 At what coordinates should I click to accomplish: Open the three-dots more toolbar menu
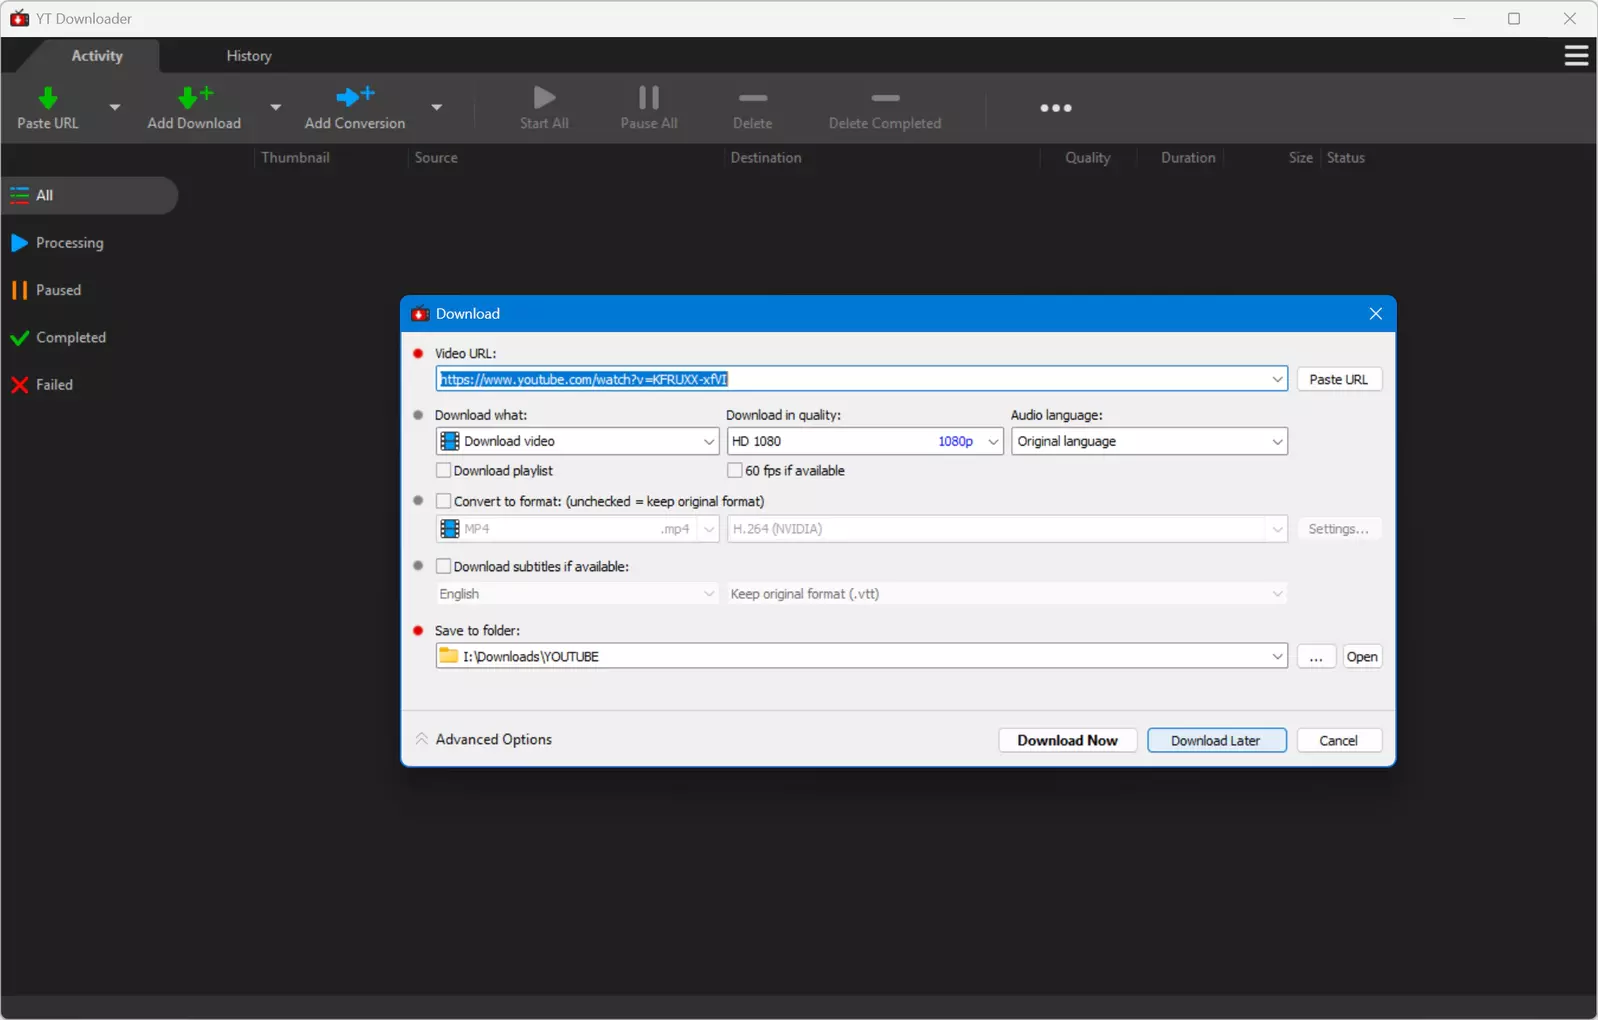point(1056,108)
